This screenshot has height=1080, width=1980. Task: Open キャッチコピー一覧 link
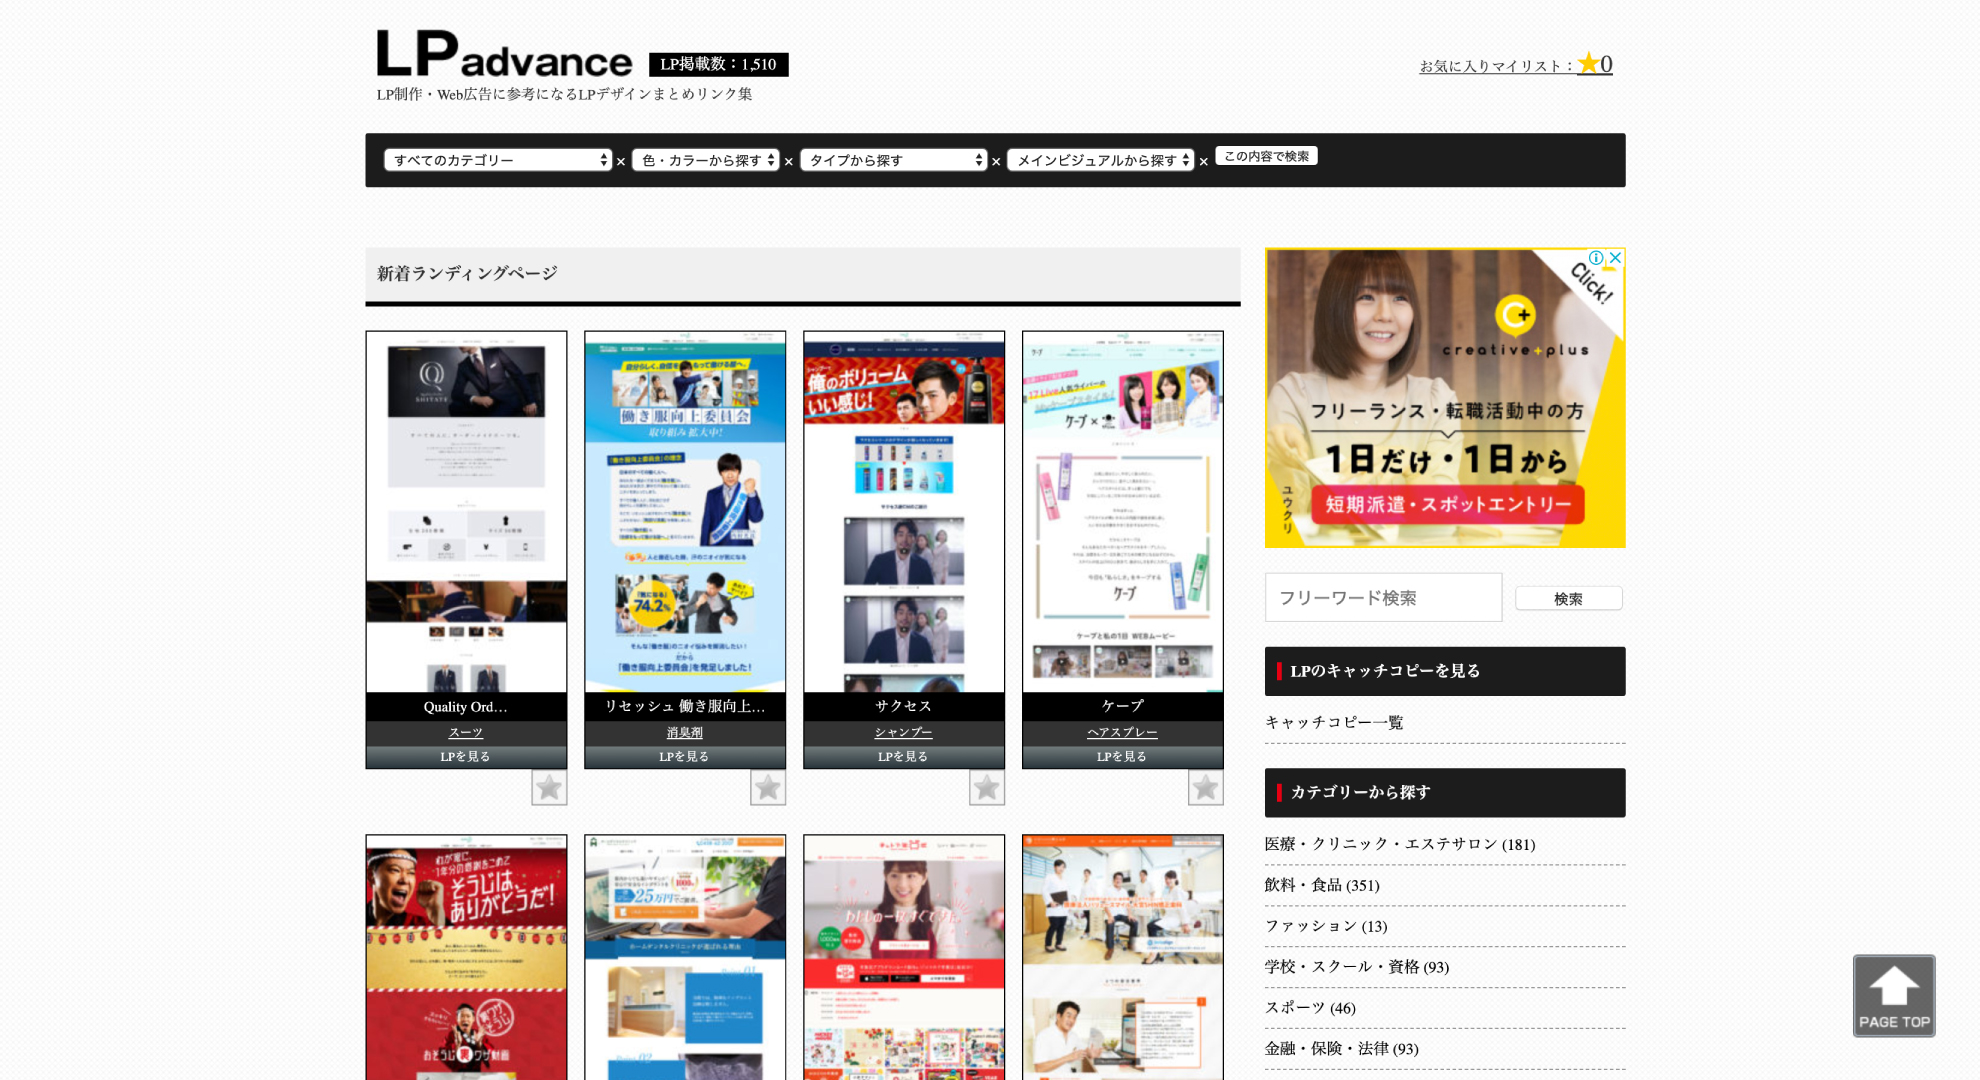coord(1334,722)
